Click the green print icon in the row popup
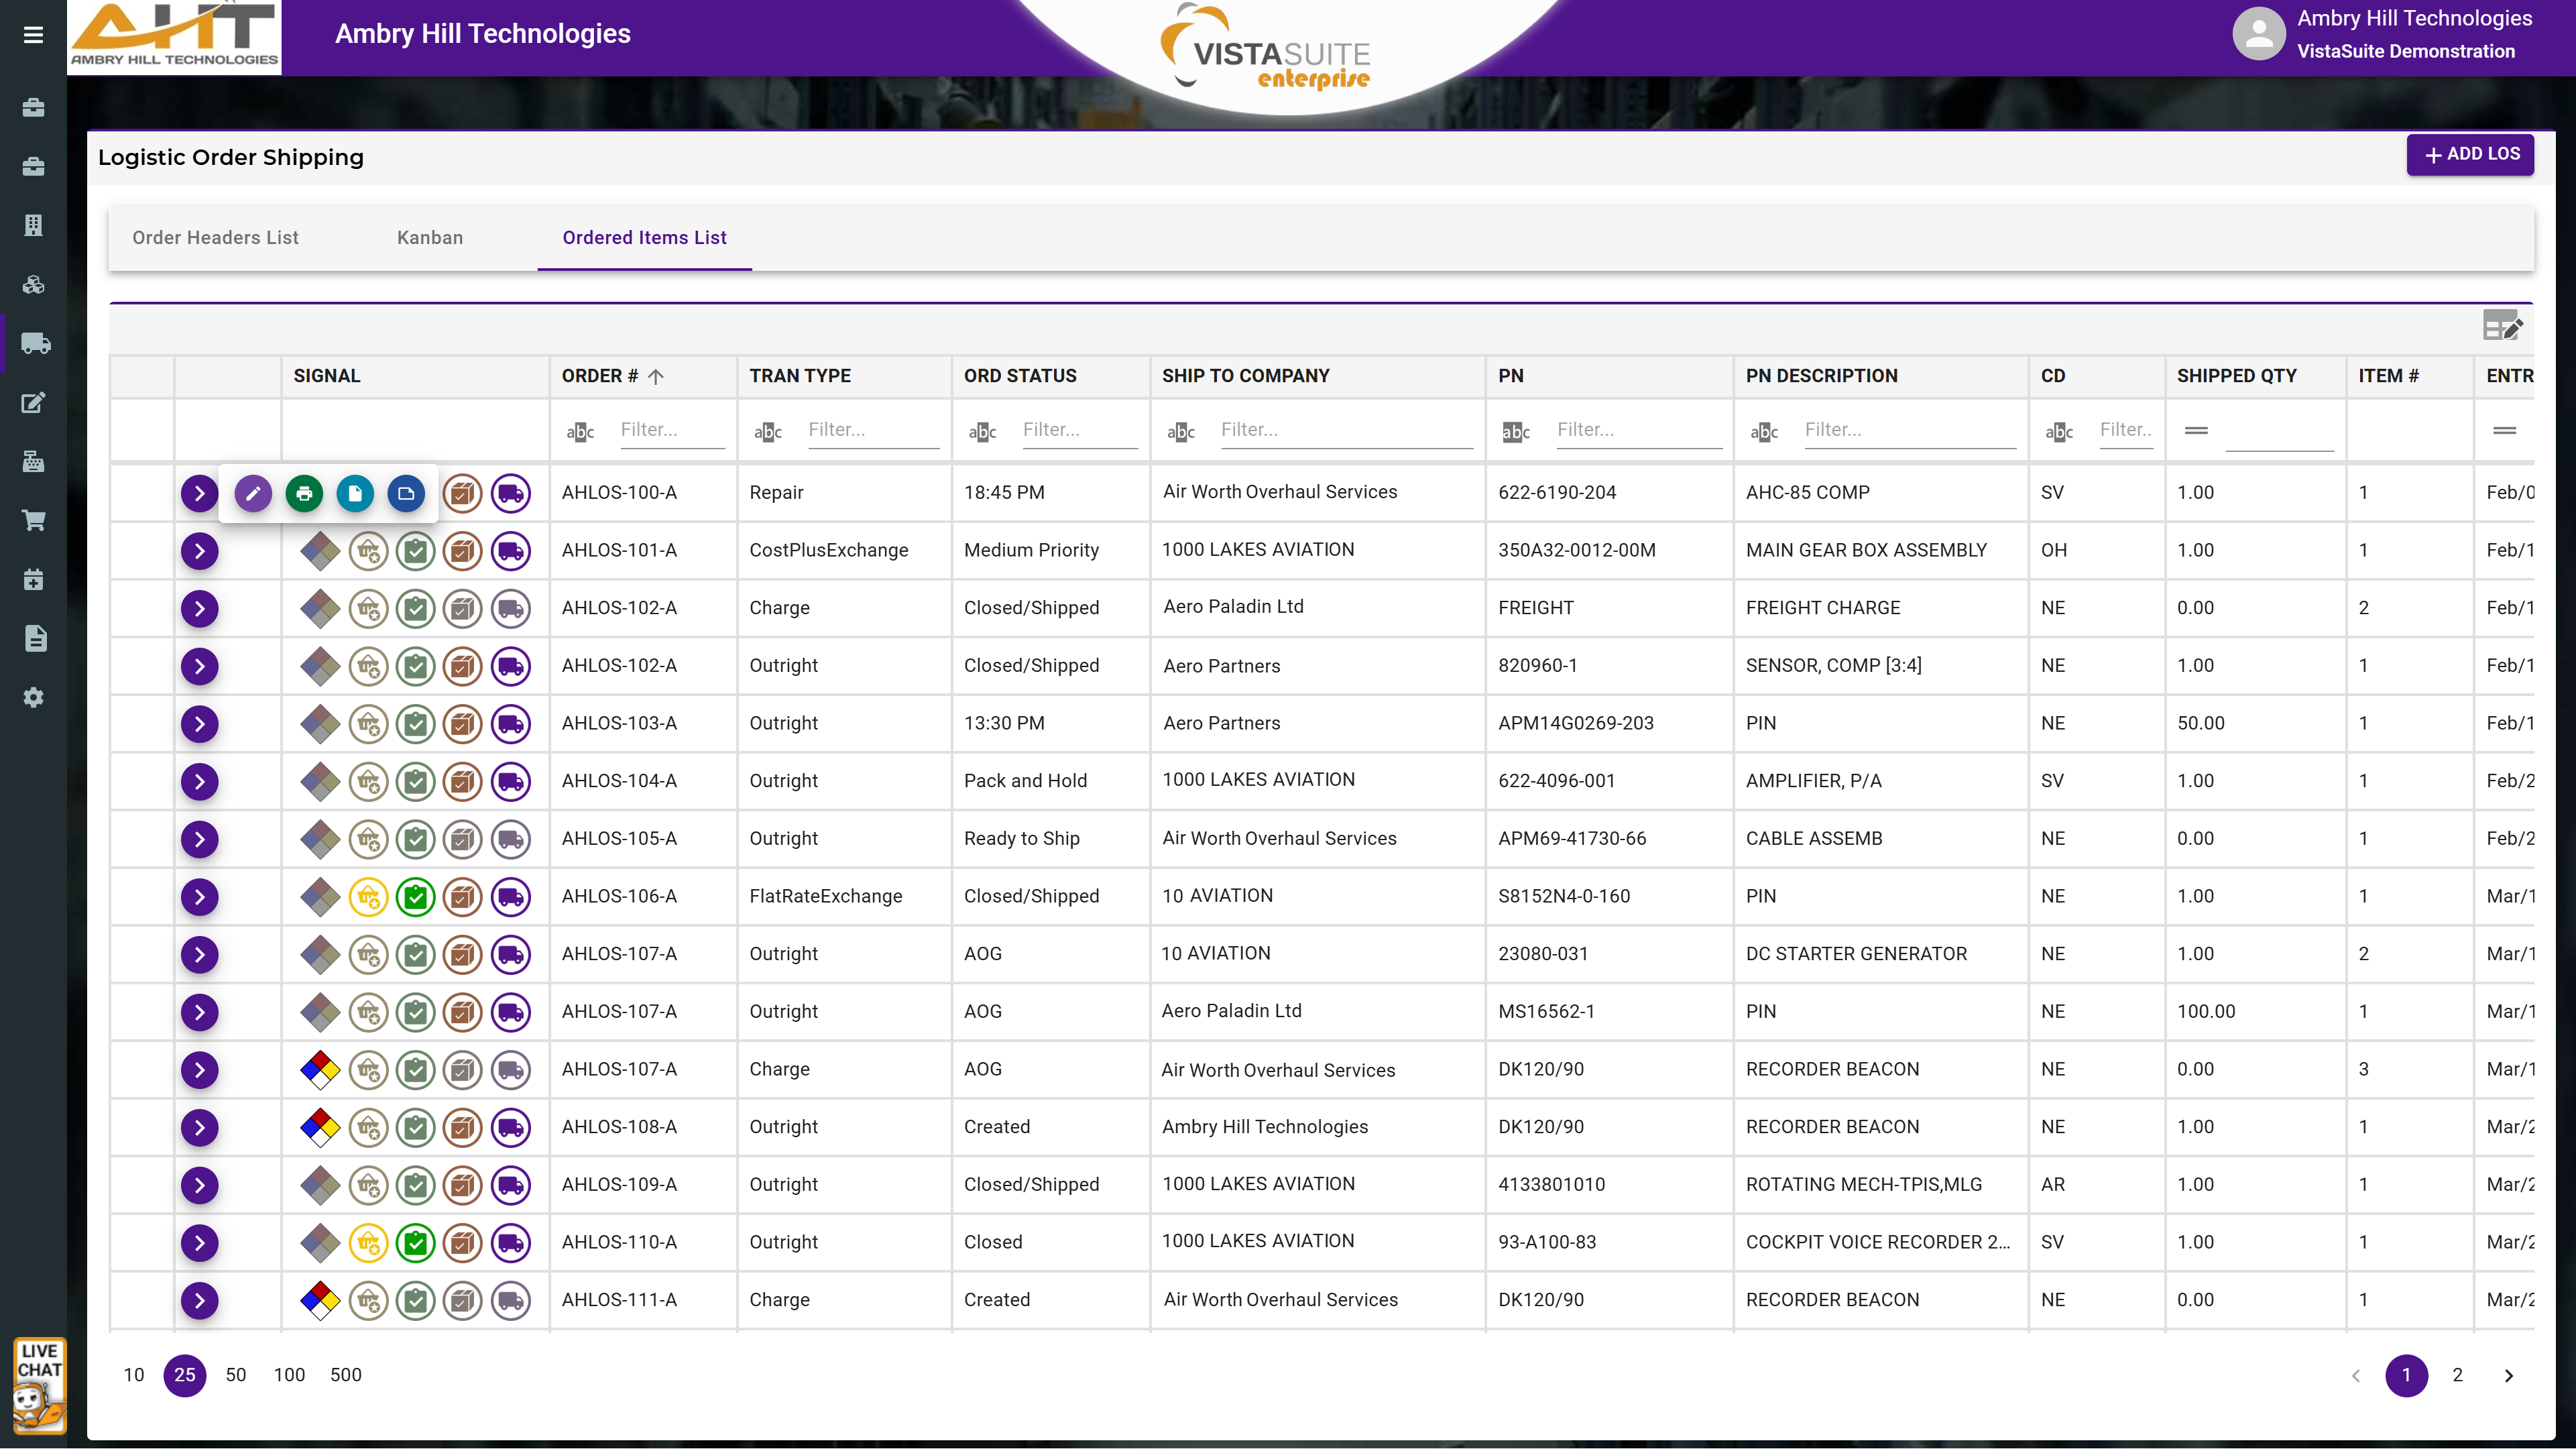 coord(304,493)
